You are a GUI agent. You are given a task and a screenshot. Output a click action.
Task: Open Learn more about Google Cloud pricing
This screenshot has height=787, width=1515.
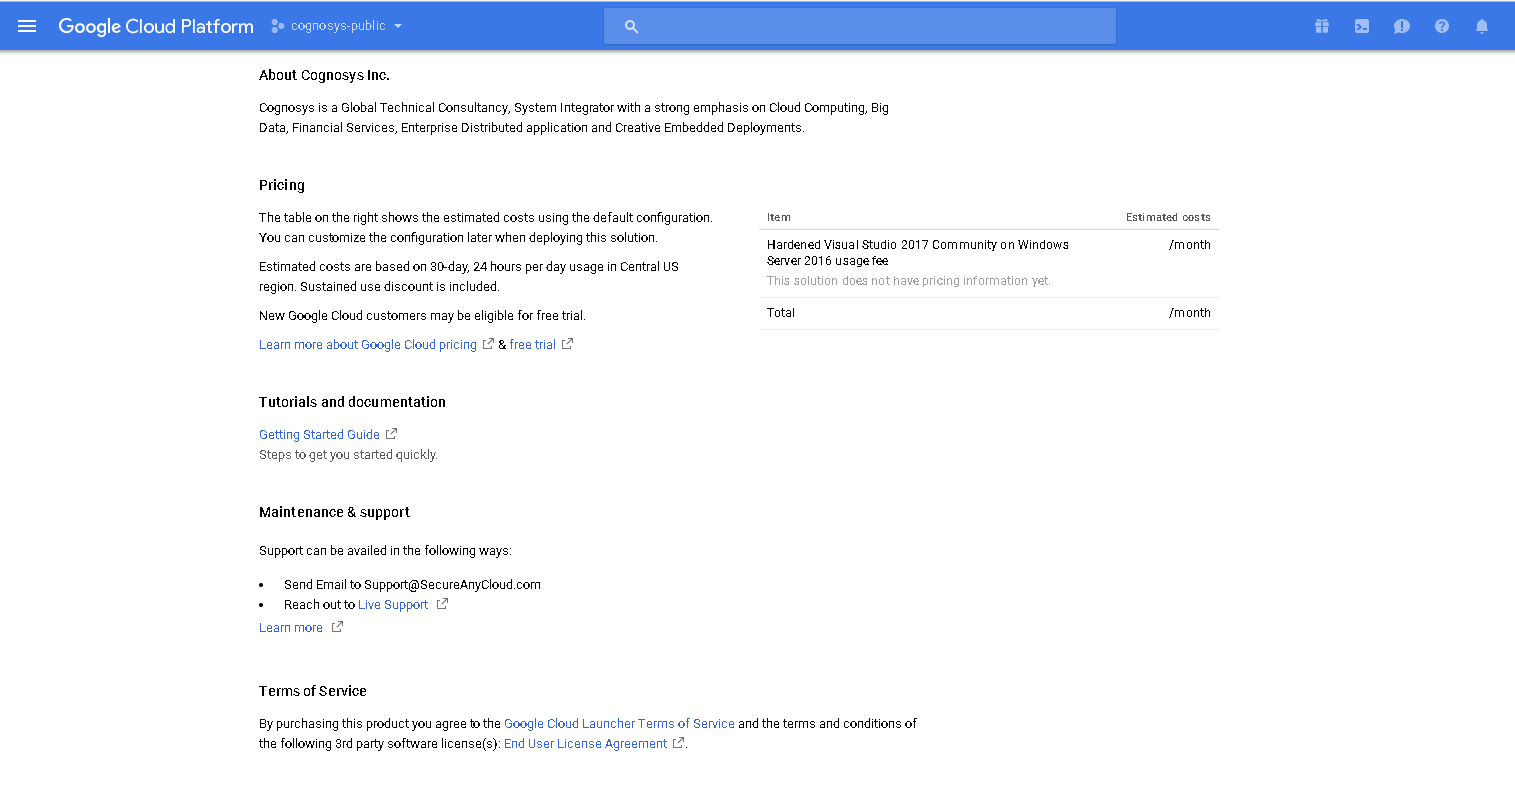click(x=367, y=345)
